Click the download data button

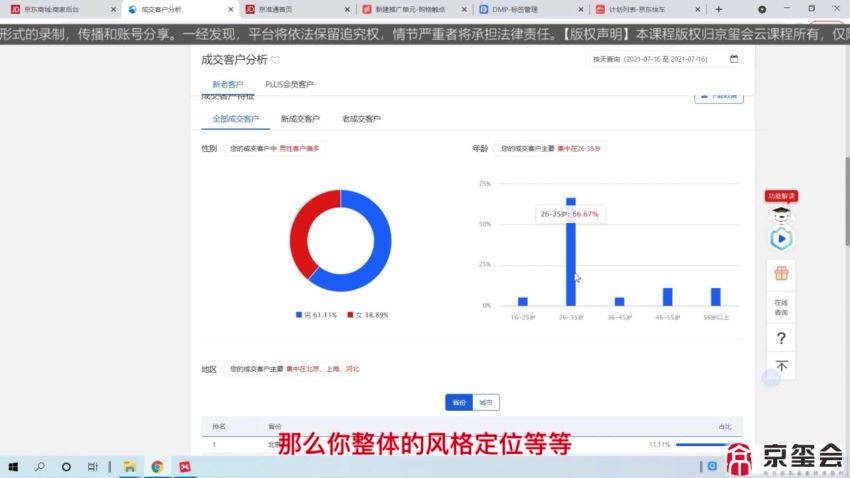pyautogui.click(x=719, y=97)
